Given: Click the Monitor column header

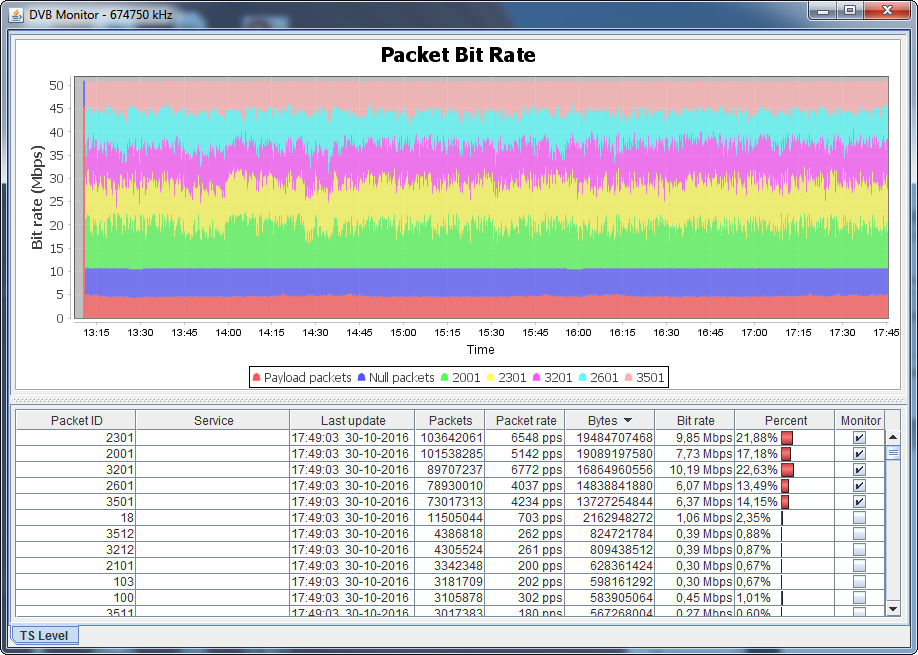Looking at the screenshot, I should coord(860,420).
